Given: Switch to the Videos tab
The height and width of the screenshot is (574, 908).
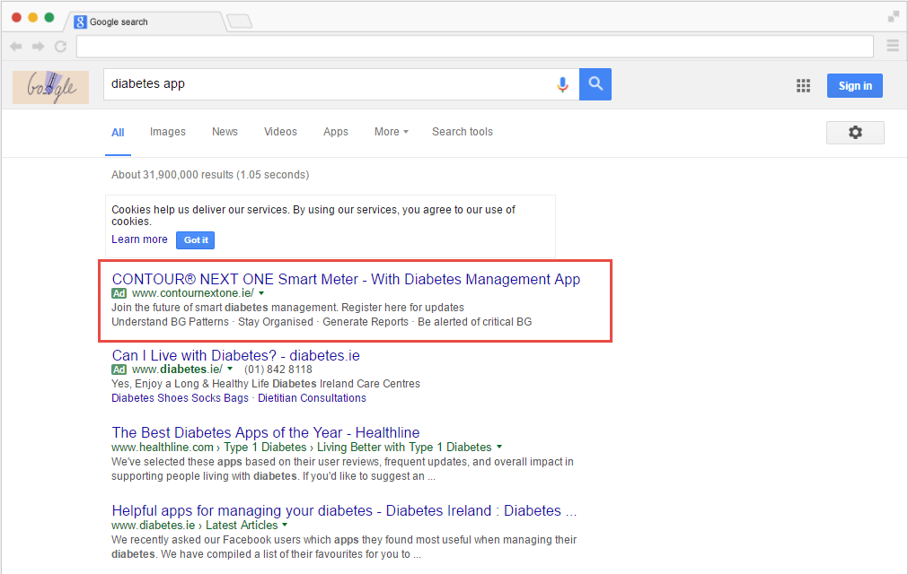Looking at the screenshot, I should point(280,132).
